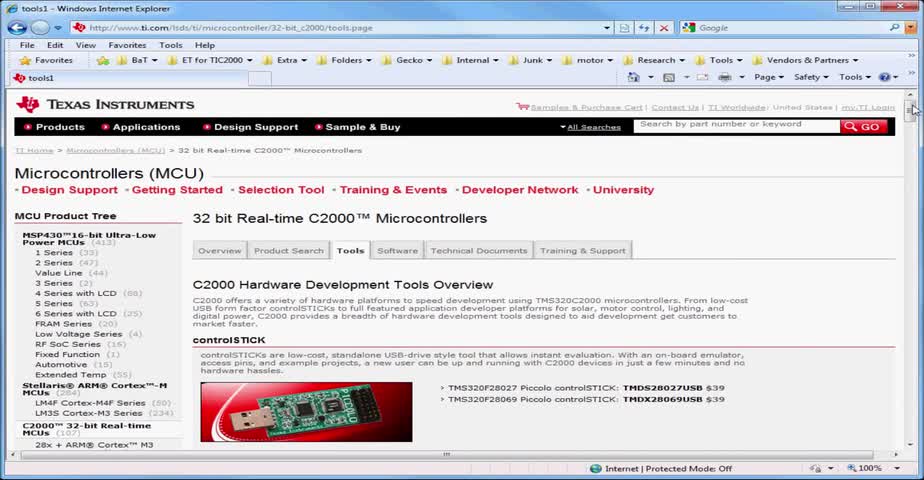Click the shopping cart icon beside Samples link

(522, 107)
